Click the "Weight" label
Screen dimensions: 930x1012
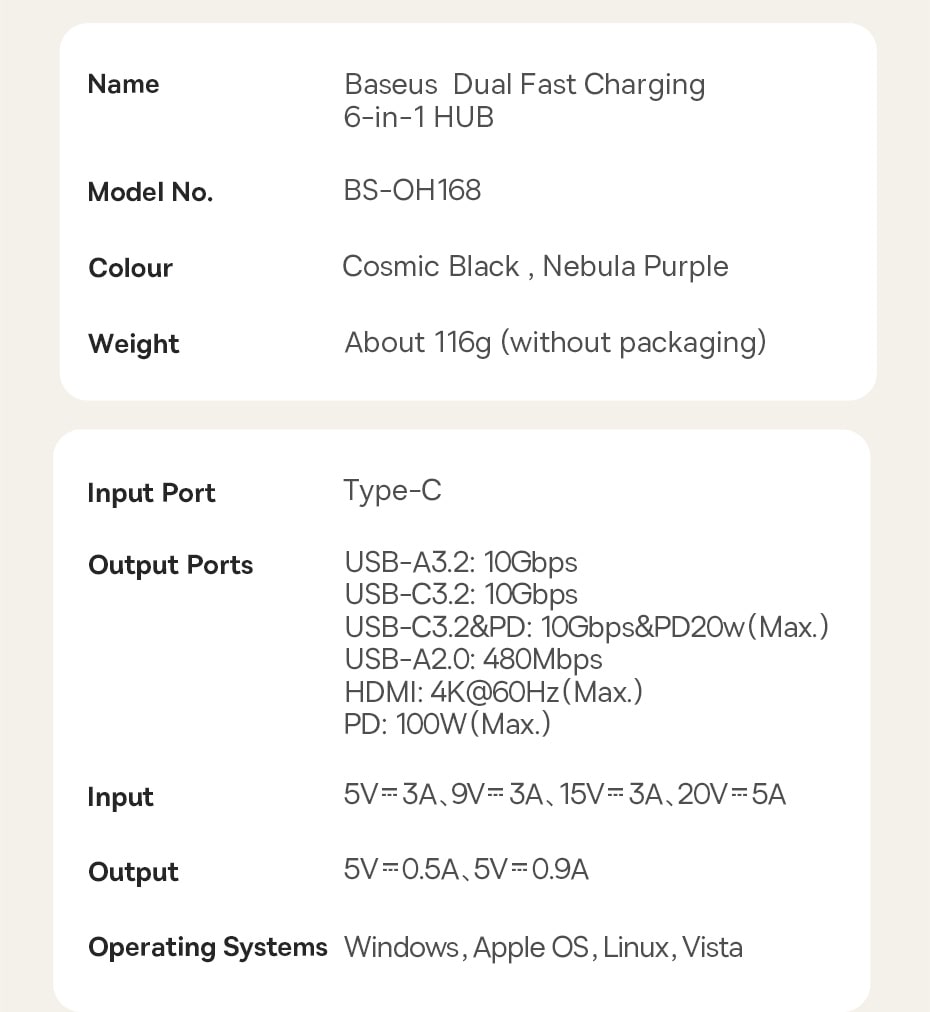click(133, 344)
